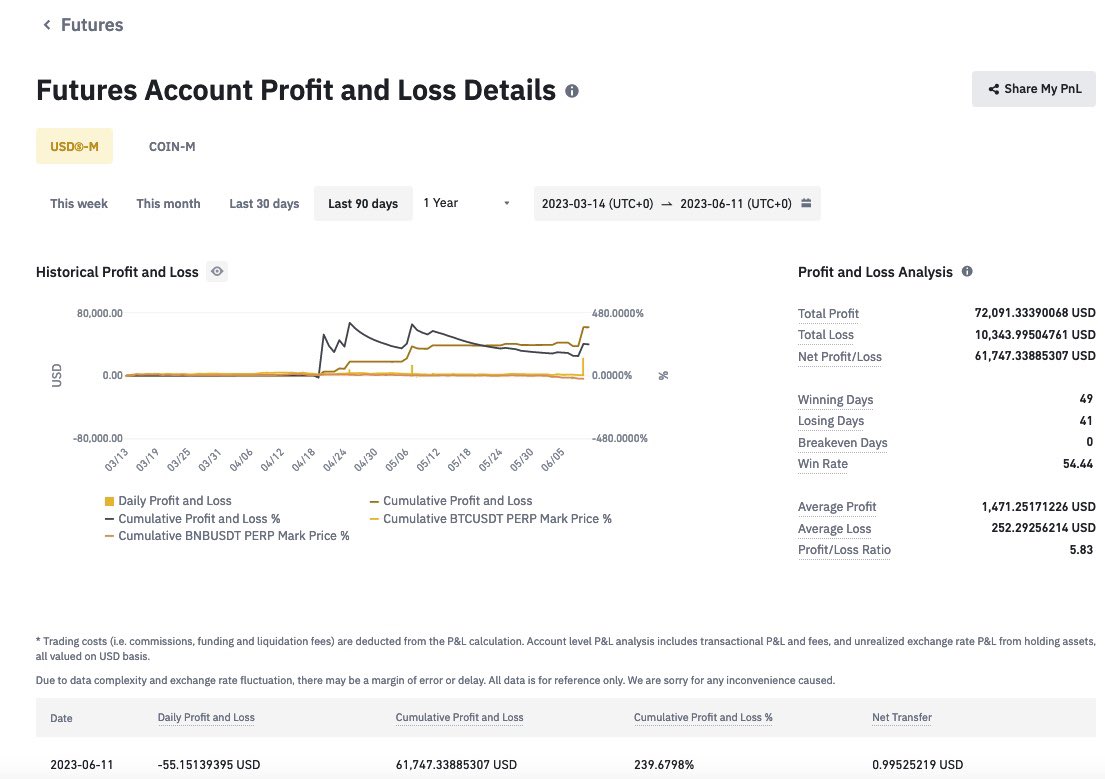
Task: Click share icon in Share My PnL
Action: [994, 89]
